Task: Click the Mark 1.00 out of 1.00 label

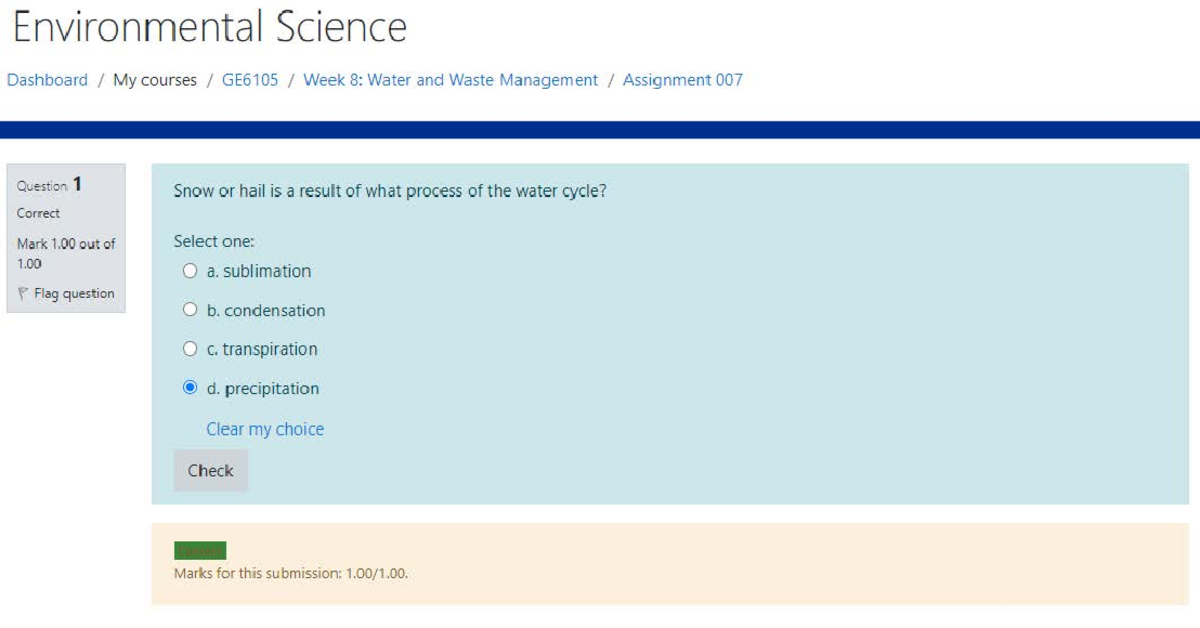Action: pos(66,253)
